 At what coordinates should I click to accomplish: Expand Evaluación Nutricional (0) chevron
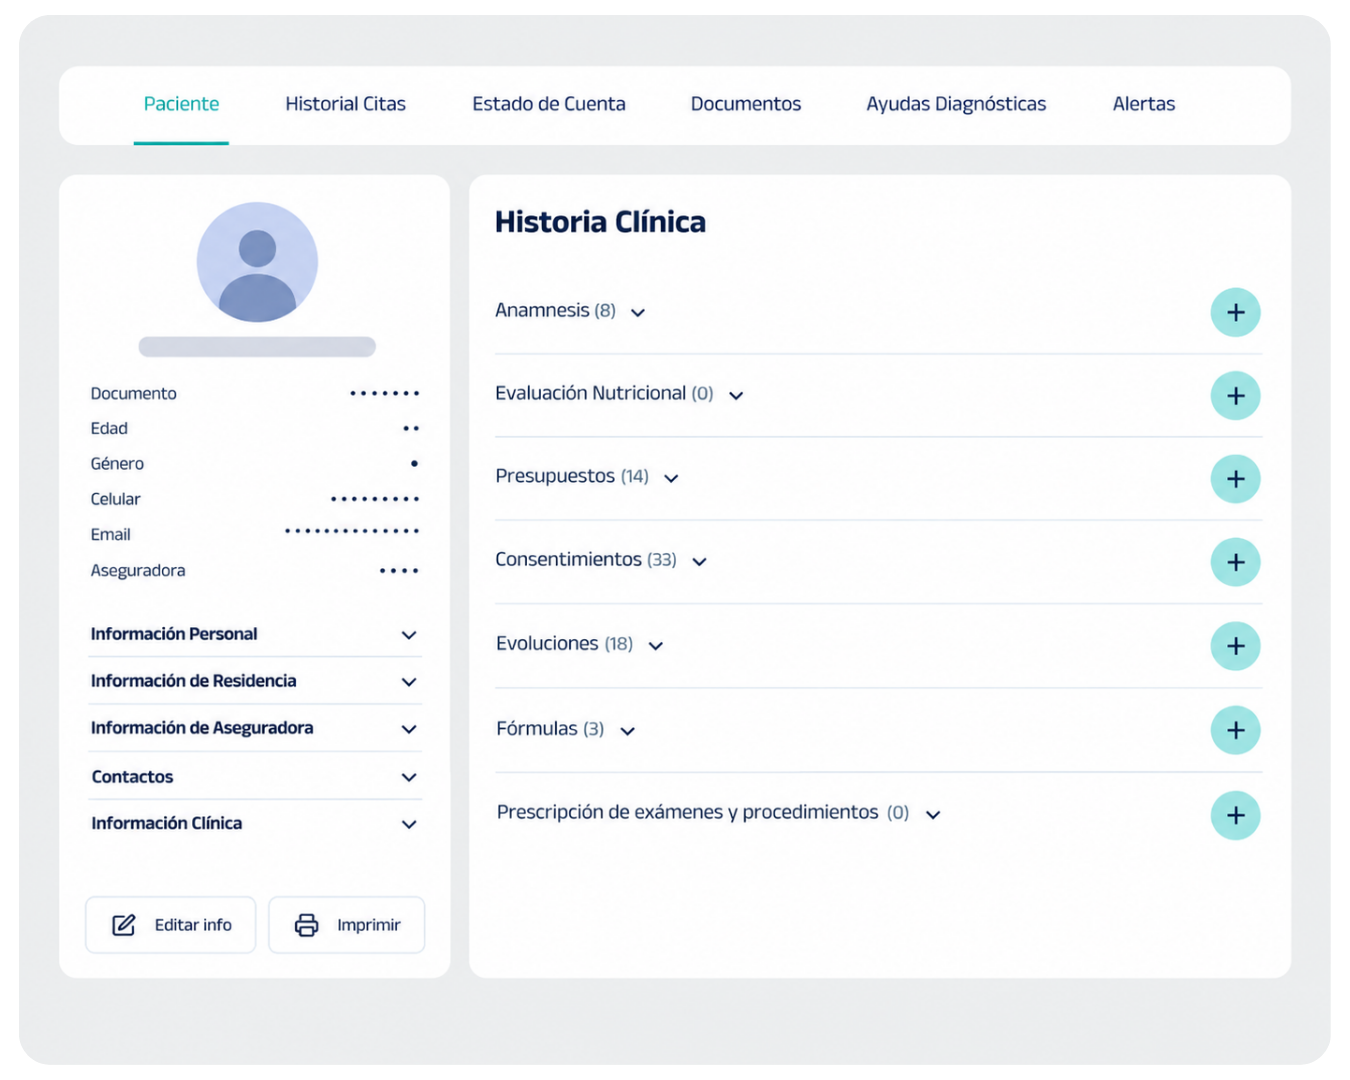pos(736,396)
